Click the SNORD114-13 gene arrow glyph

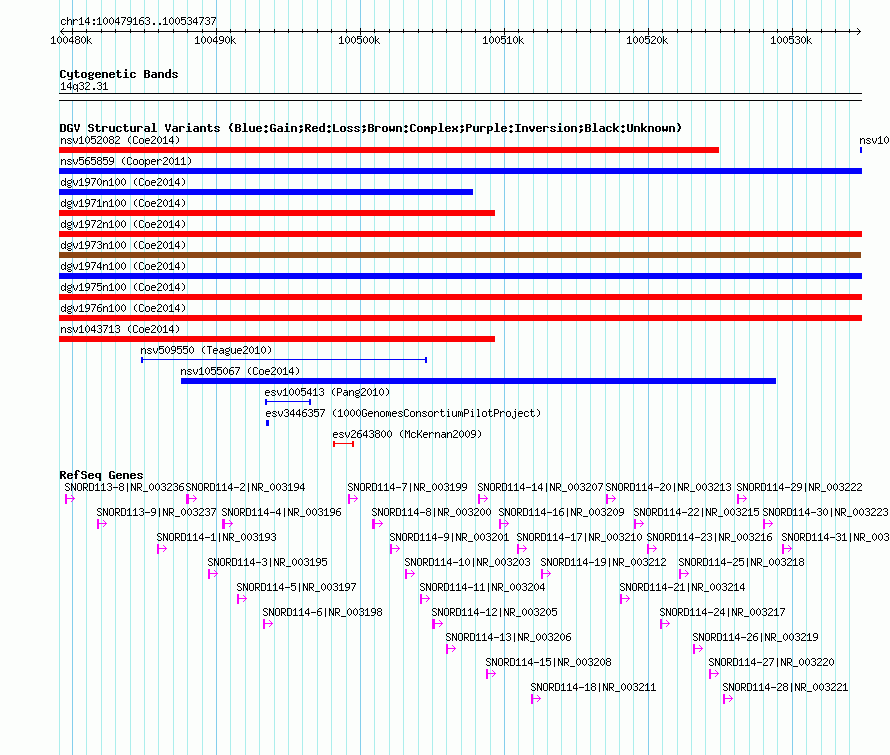pyautogui.click(x=451, y=649)
